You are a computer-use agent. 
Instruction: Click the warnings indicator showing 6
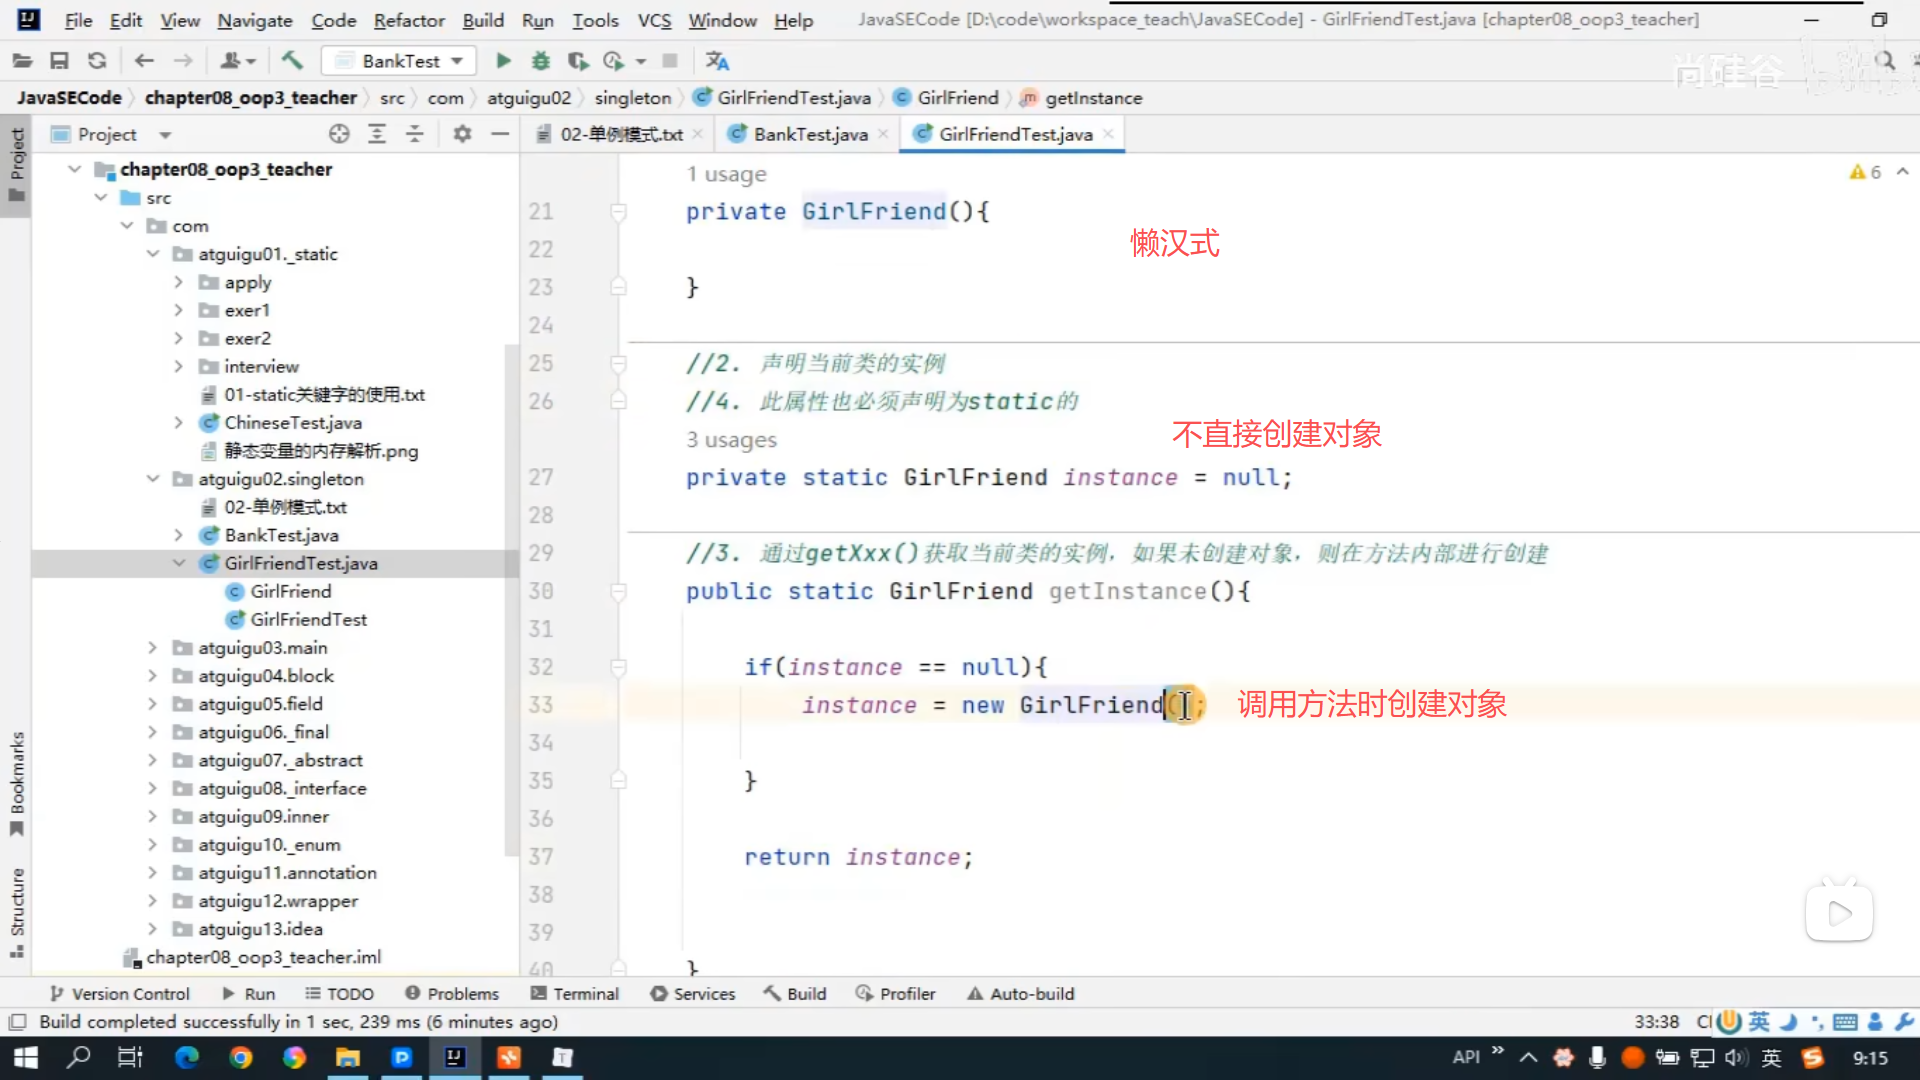(1865, 172)
